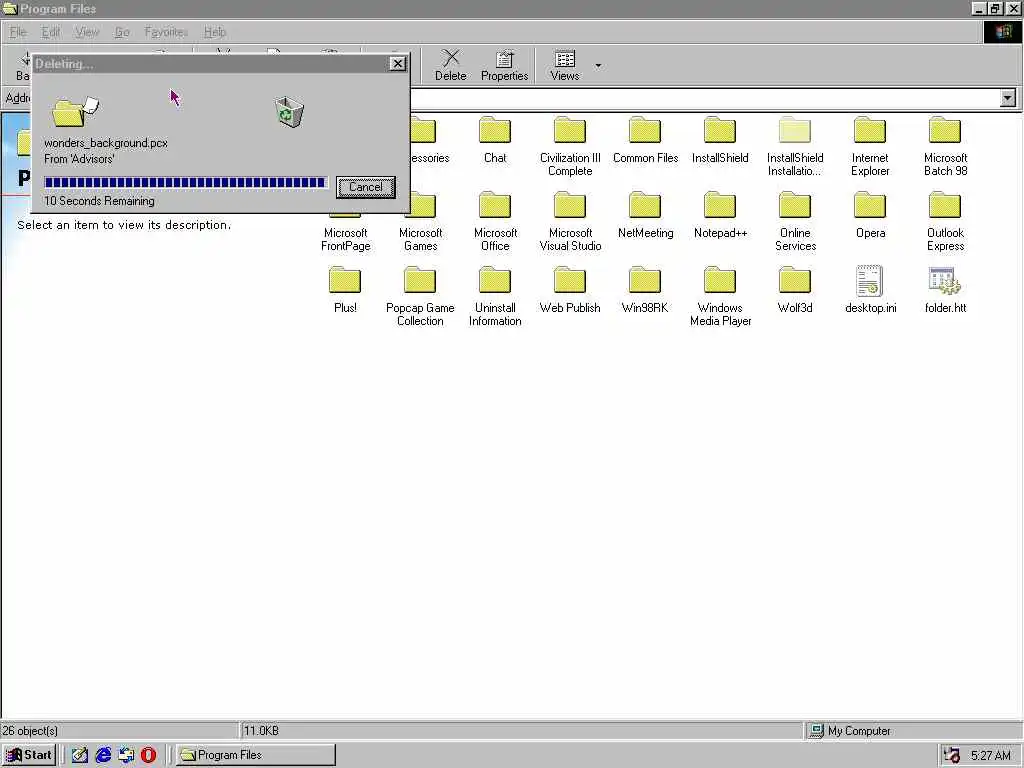Select the InstallShield folder

pyautogui.click(x=720, y=140)
